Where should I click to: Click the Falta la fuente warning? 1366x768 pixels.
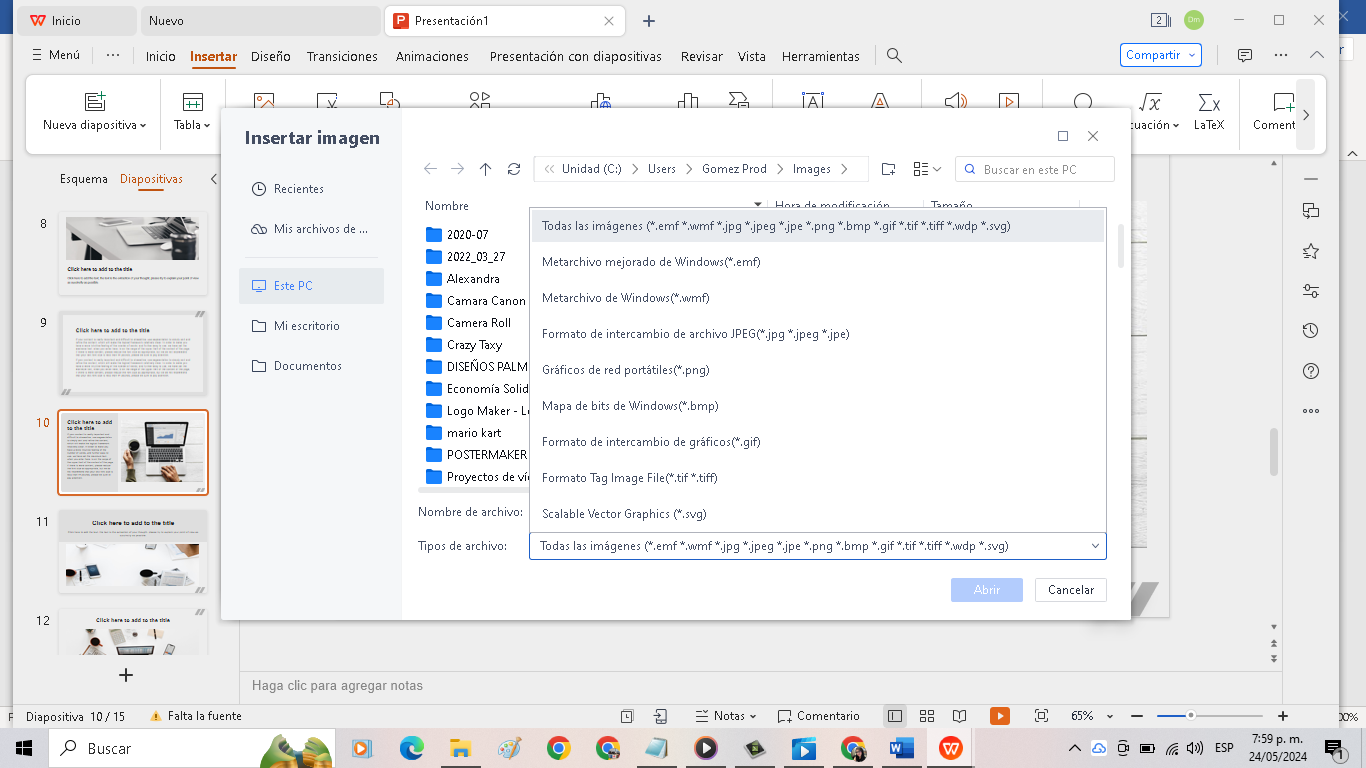196,716
